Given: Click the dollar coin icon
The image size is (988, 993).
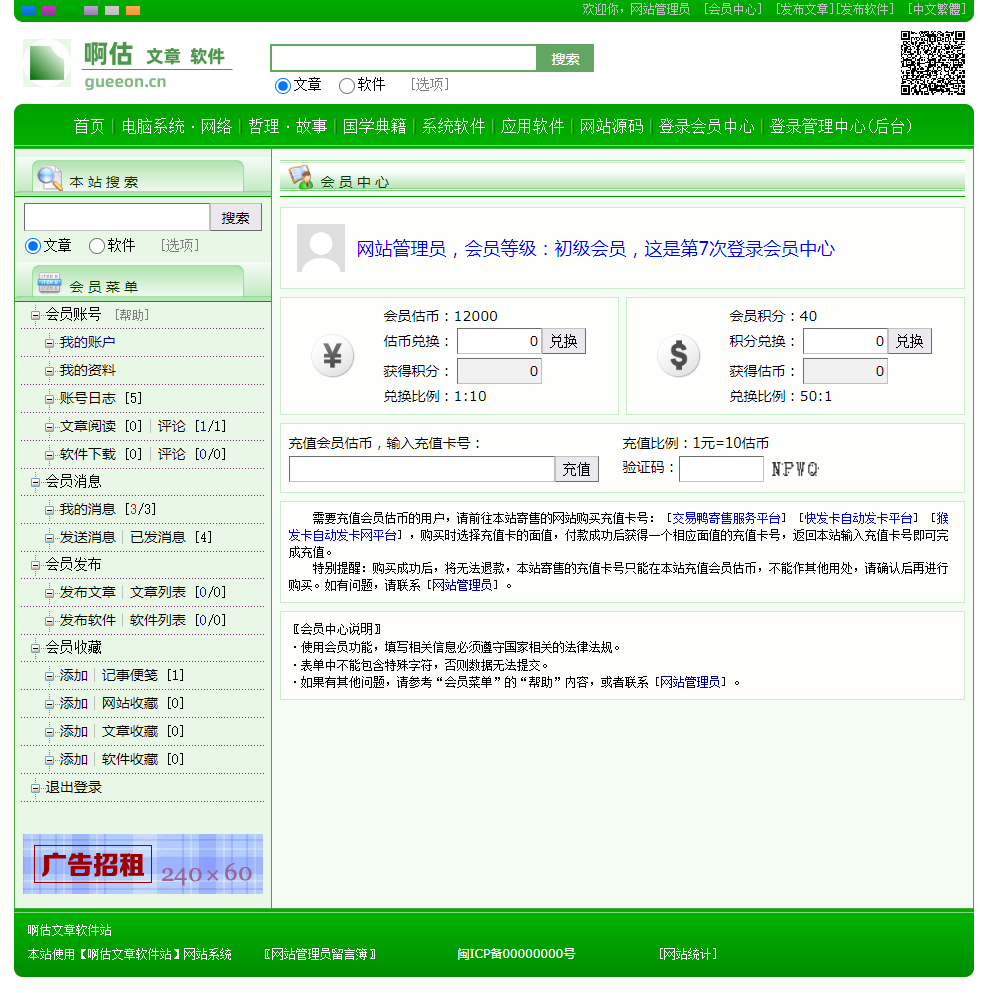Looking at the screenshot, I should 678,356.
